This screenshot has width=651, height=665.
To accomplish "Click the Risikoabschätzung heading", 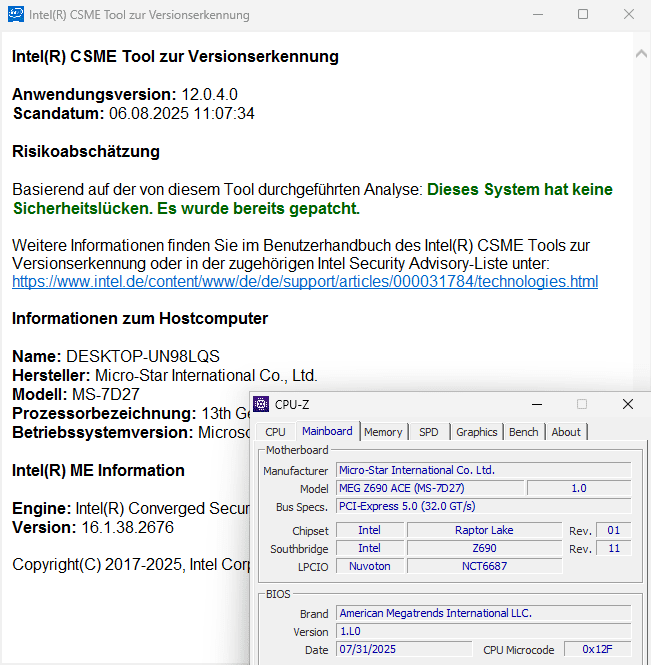I will pos(86,151).
